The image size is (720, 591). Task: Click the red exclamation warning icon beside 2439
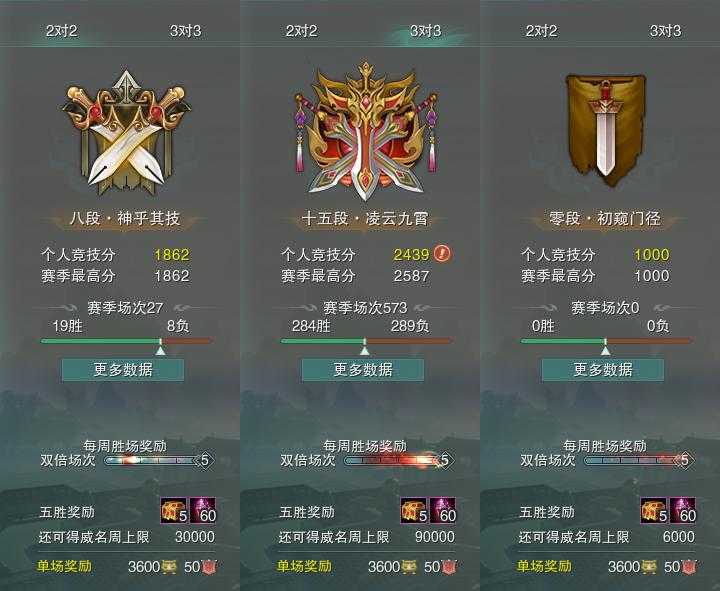pyautogui.click(x=443, y=253)
